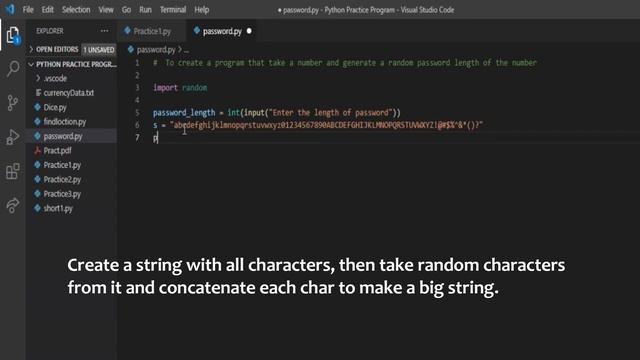640x360 pixels.
Task: Click the Python icon in the password.py breadcrumb
Action: pos(131,49)
